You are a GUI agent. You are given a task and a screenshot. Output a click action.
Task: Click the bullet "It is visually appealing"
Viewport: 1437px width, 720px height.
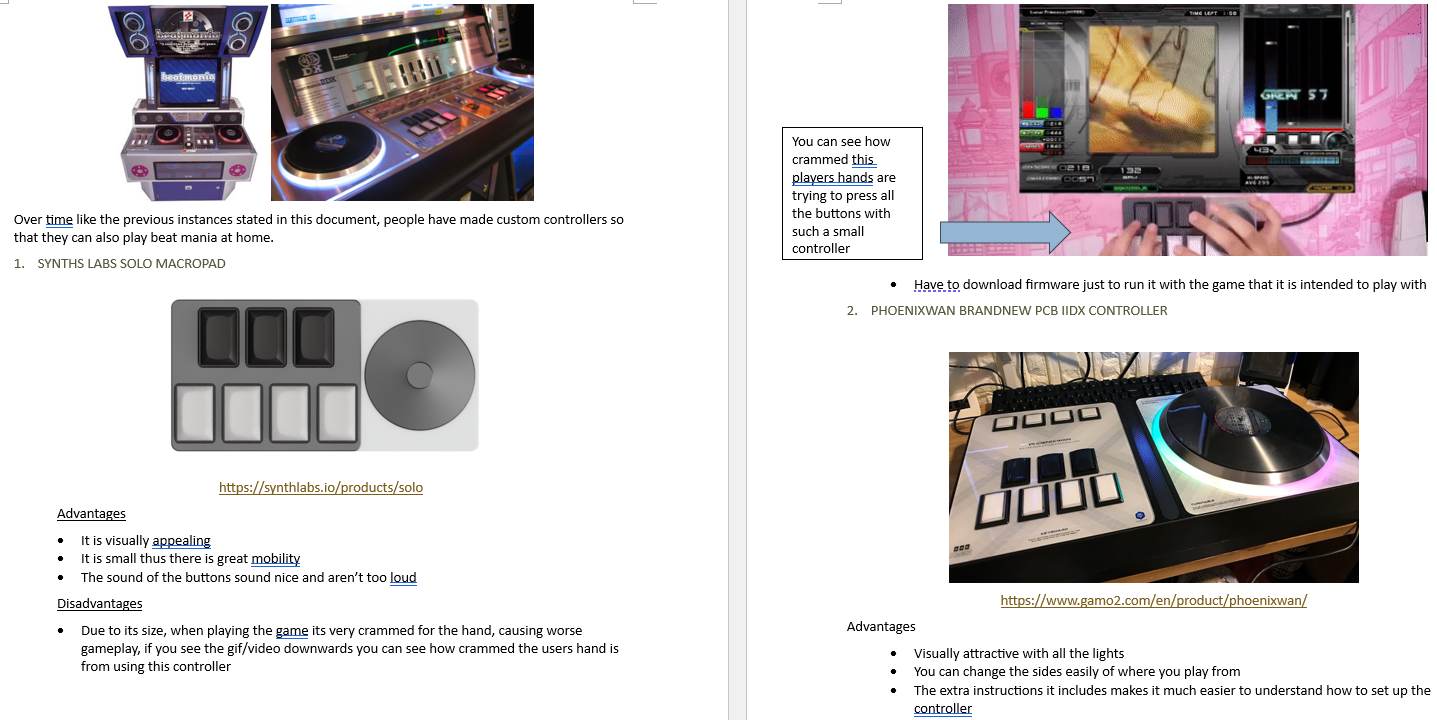tap(146, 541)
